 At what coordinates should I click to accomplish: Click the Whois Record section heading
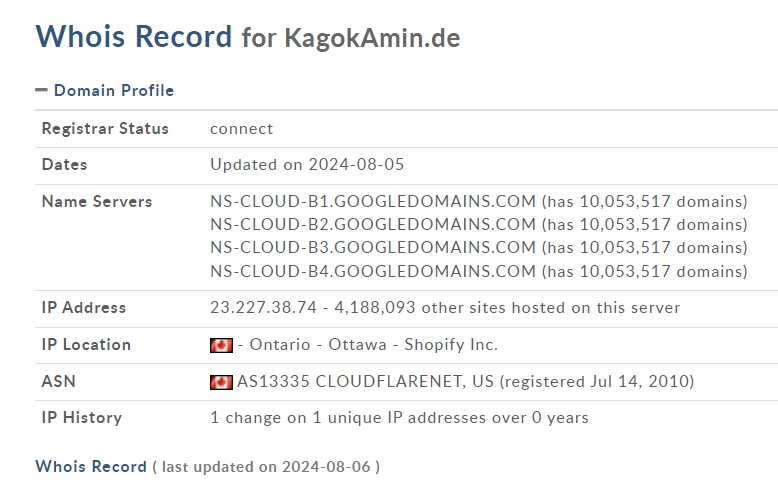[x=91, y=467]
